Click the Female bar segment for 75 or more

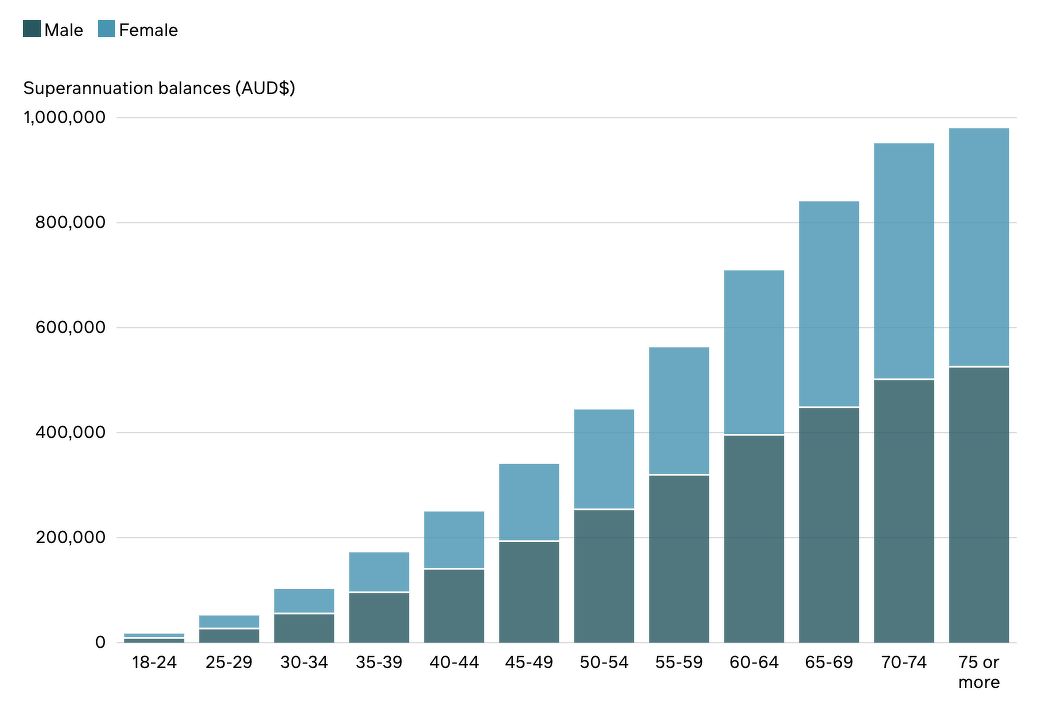coord(979,247)
